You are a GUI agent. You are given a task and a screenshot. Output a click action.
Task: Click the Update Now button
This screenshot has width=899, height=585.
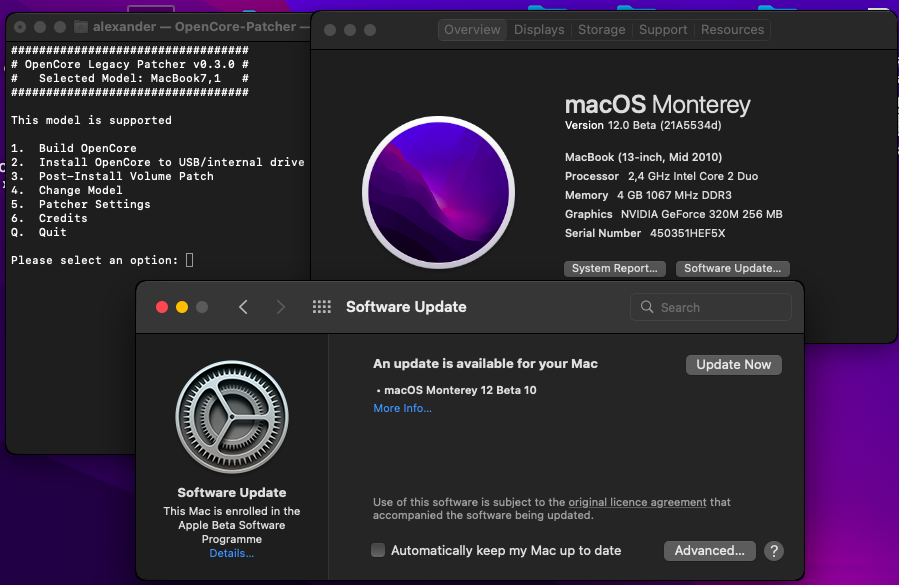(x=733, y=365)
